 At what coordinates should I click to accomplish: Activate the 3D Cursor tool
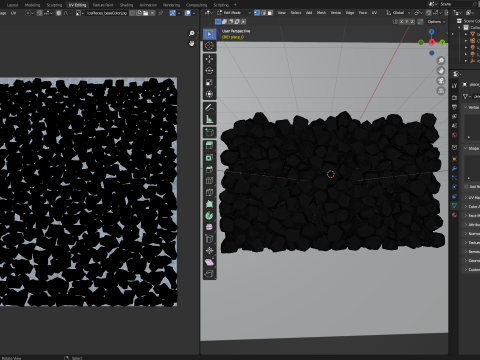209,46
